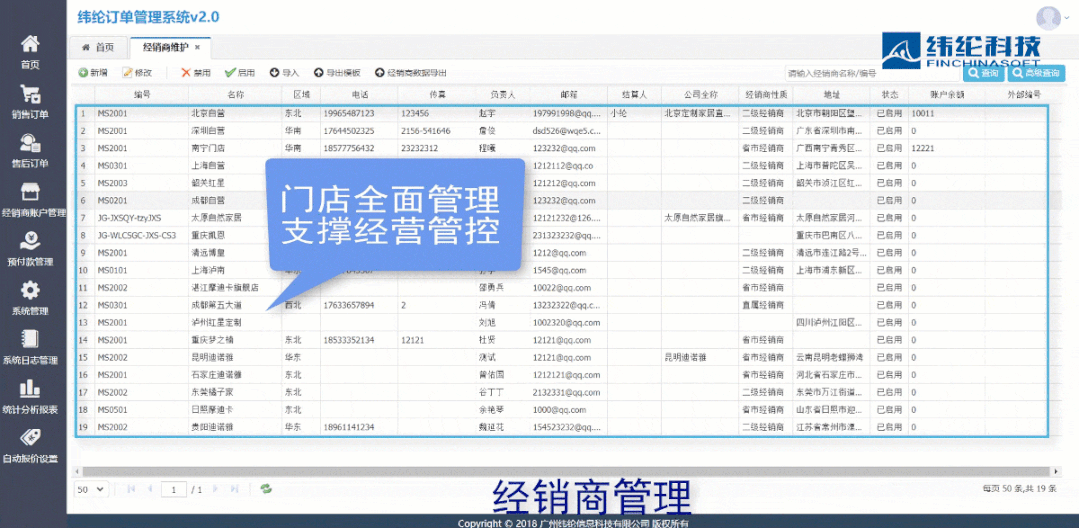Click the left arrow of horizontal scrollbar
Viewport: 1079px width, 528px height.
click(78, 472)
